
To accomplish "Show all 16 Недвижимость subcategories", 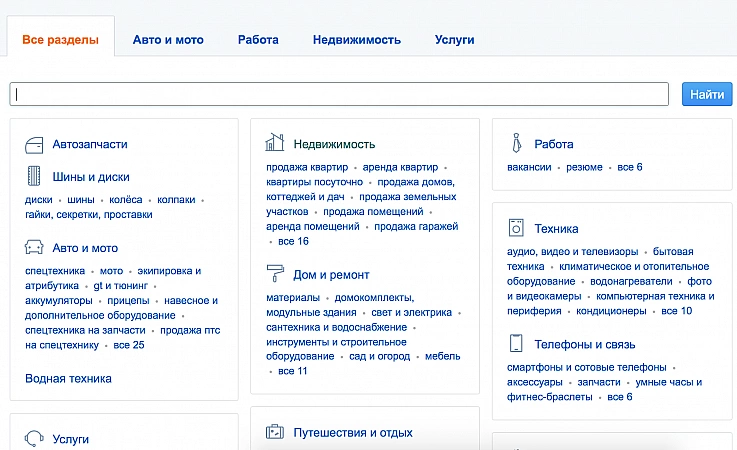I will coord(293,241).
